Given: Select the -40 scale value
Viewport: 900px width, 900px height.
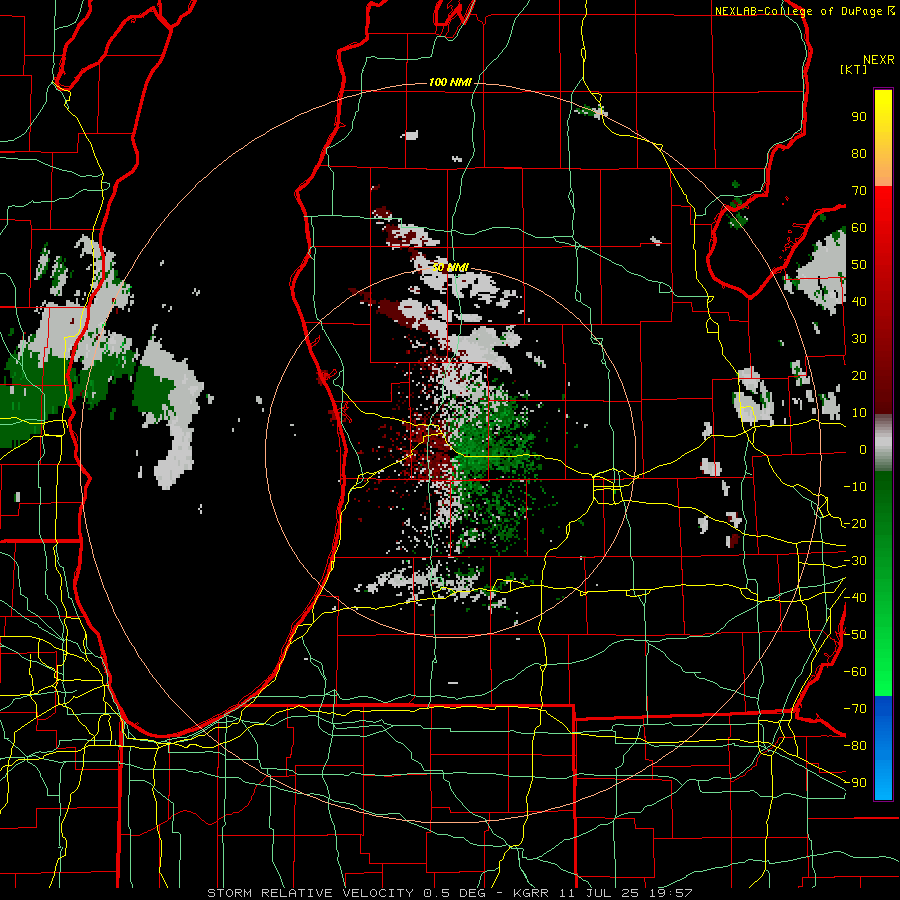Looking at the screenshot, I should click(855, 598).
